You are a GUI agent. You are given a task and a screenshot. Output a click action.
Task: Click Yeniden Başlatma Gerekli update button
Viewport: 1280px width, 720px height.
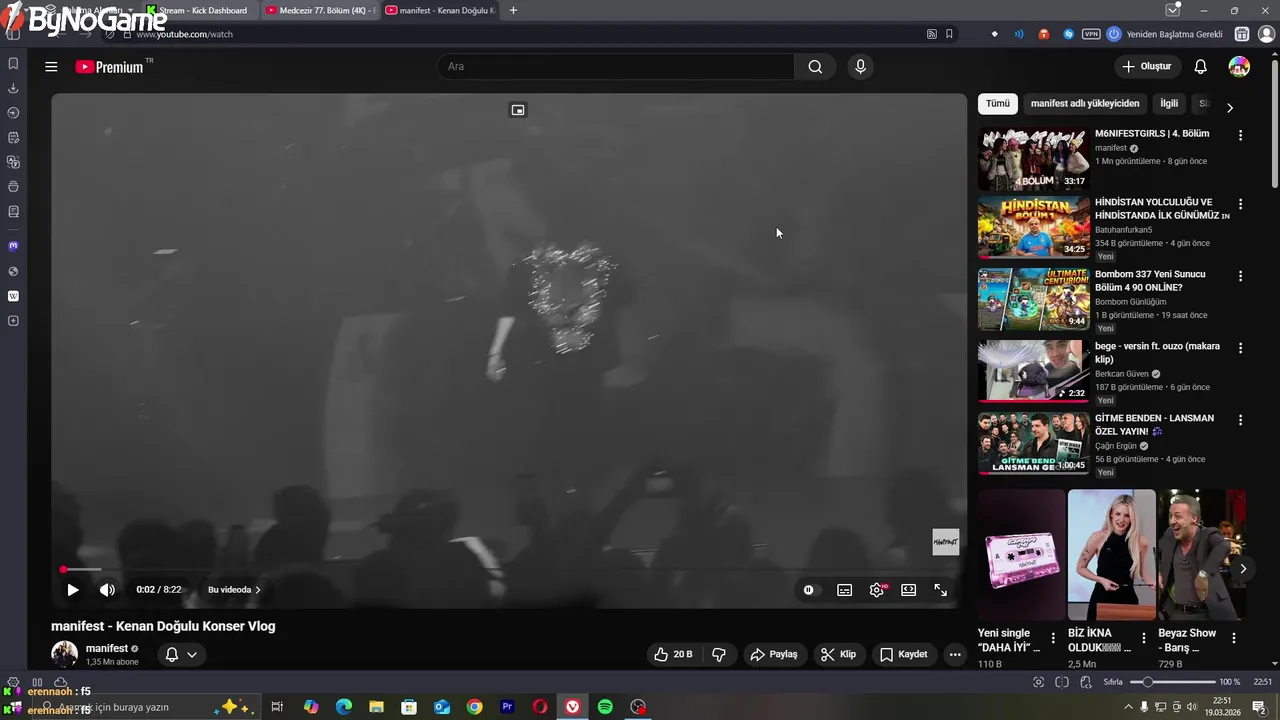[x=1165, y=34]
